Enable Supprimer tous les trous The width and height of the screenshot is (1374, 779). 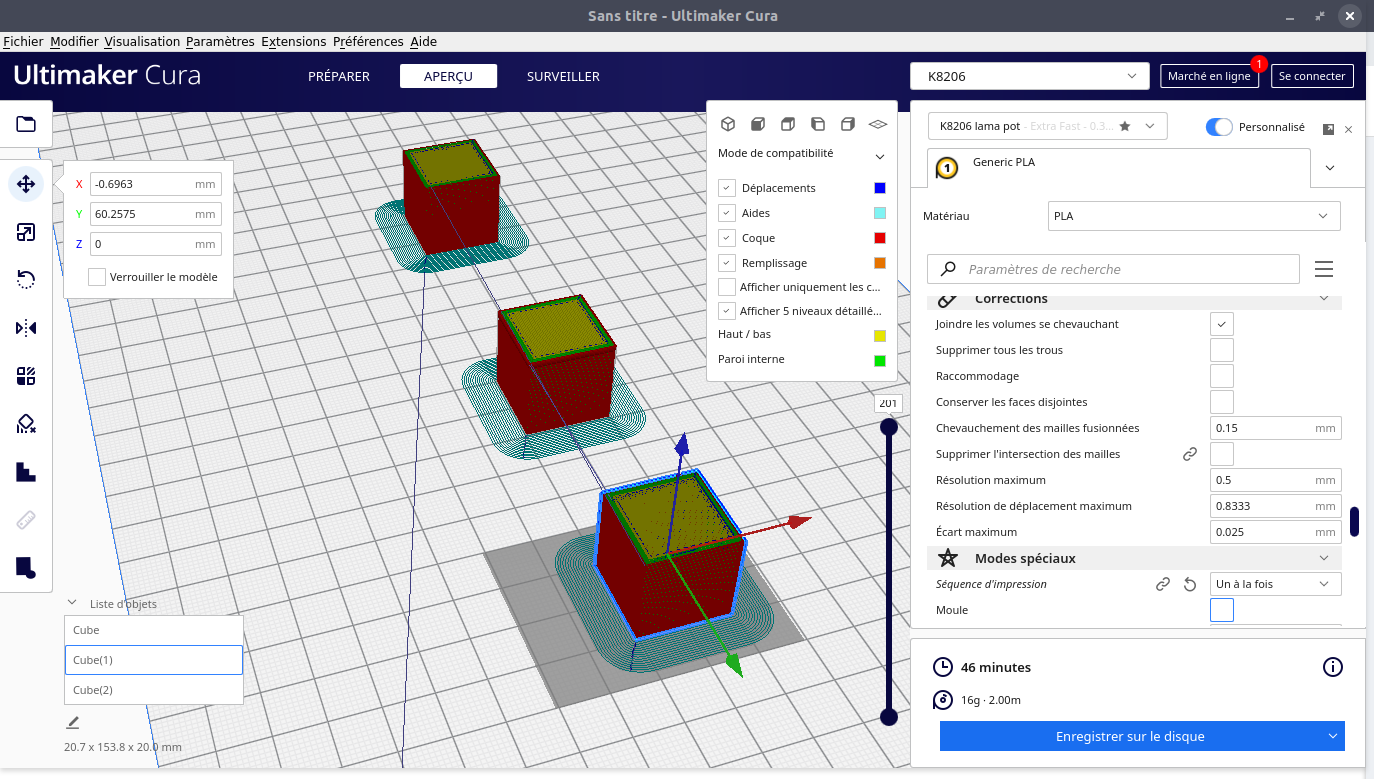click(1221, 350)
